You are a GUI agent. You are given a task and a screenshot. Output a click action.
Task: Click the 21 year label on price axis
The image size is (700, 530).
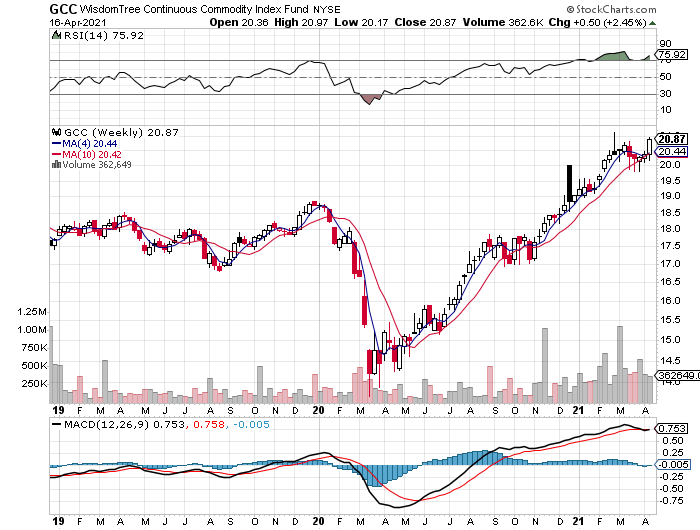pos(578,410)
